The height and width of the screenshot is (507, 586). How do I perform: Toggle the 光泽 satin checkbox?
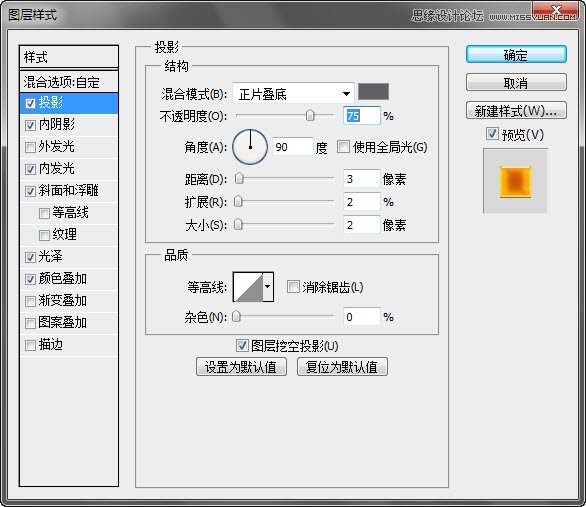[x=30, y=257]
